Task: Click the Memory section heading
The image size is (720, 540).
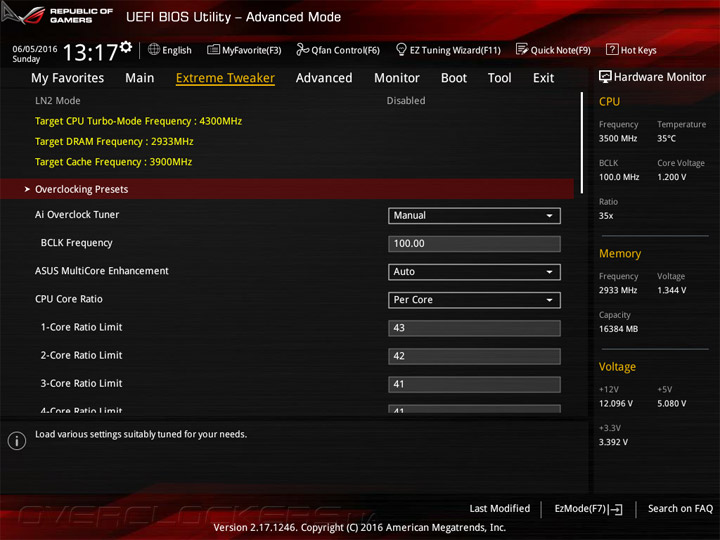Action: click(x=620, y=253)
